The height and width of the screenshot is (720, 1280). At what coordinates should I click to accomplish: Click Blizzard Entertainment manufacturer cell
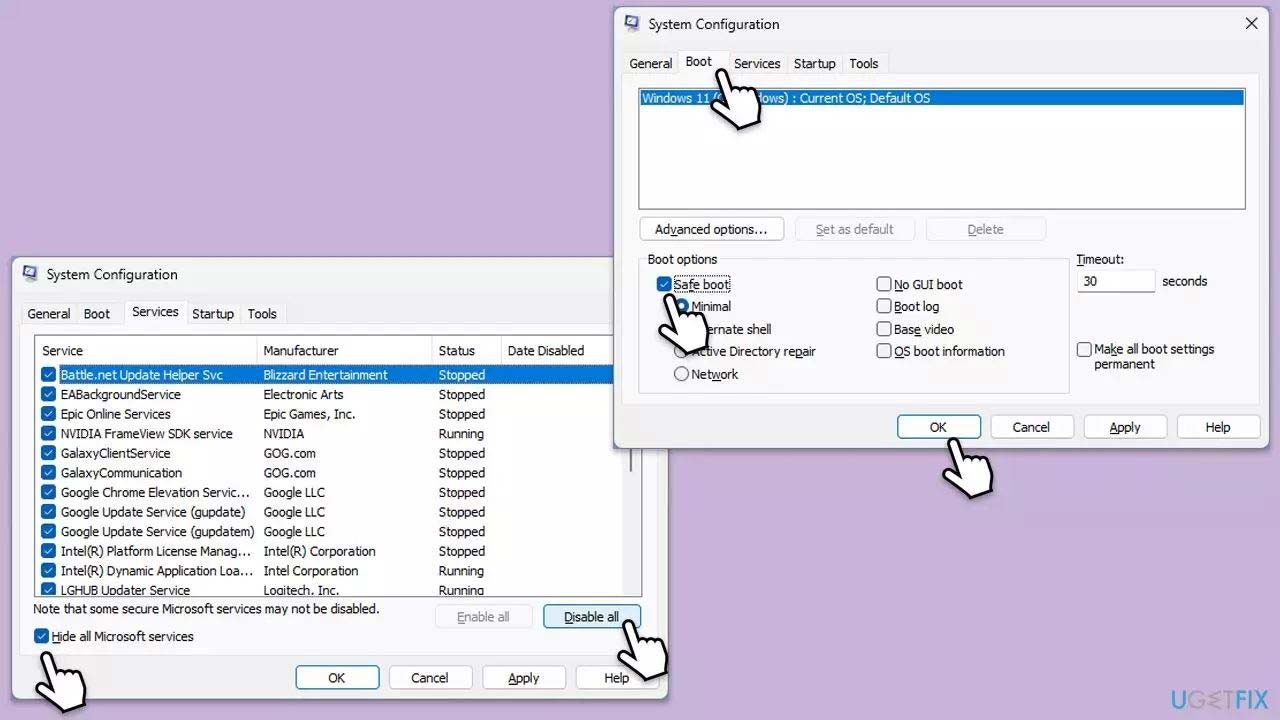(325, 375)
